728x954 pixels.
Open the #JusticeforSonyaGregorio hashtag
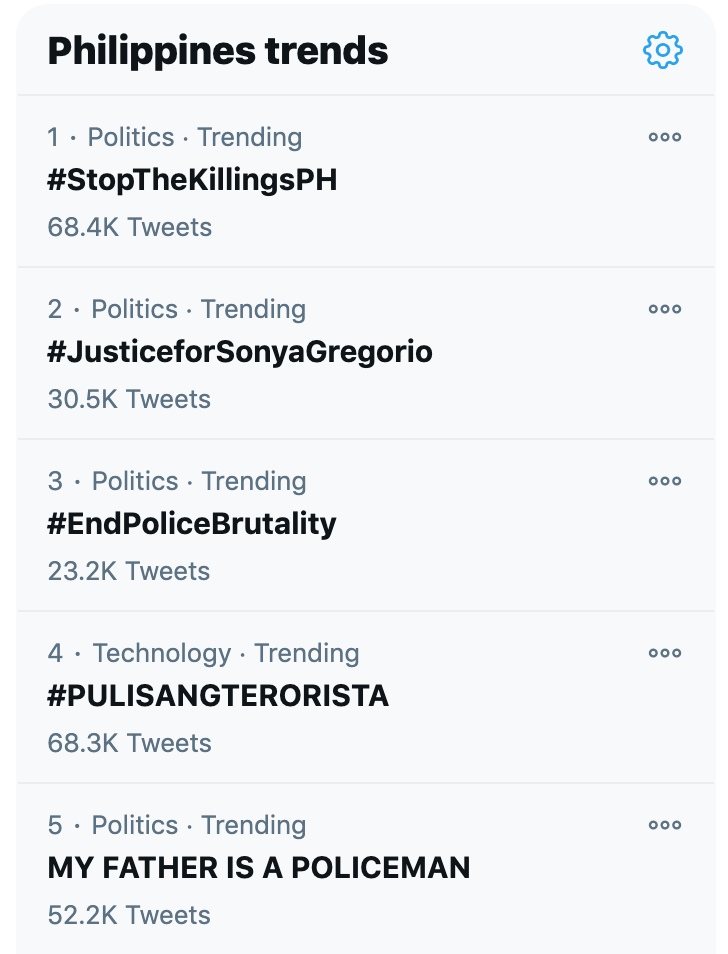pos(240,352)
